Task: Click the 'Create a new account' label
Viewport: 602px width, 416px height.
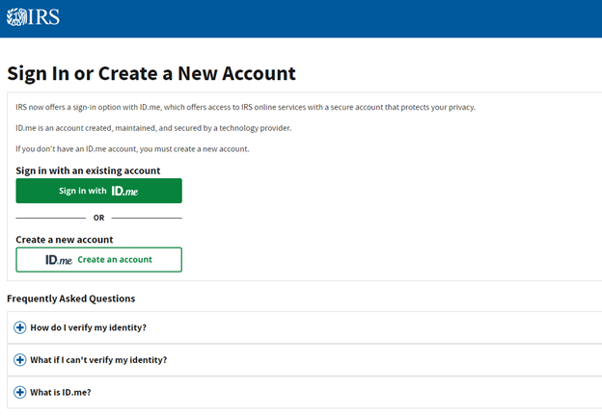Action: [x=64, y=240]
